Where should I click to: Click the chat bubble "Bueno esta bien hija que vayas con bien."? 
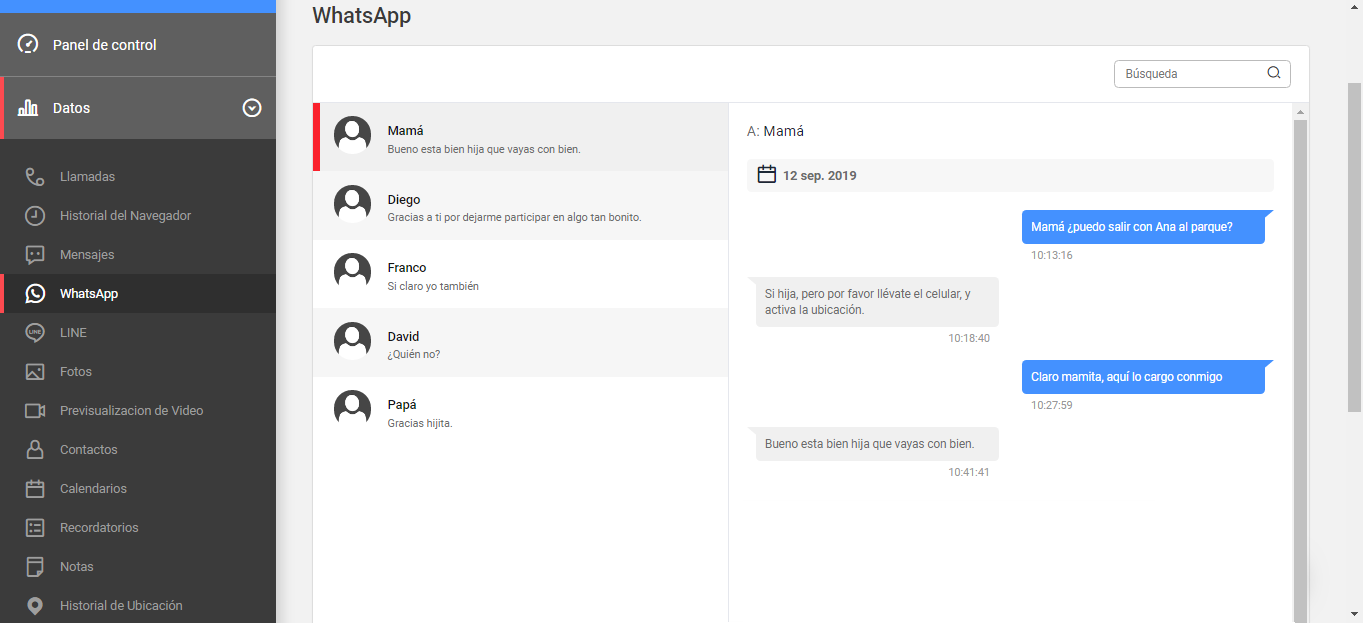click(877, 444)
